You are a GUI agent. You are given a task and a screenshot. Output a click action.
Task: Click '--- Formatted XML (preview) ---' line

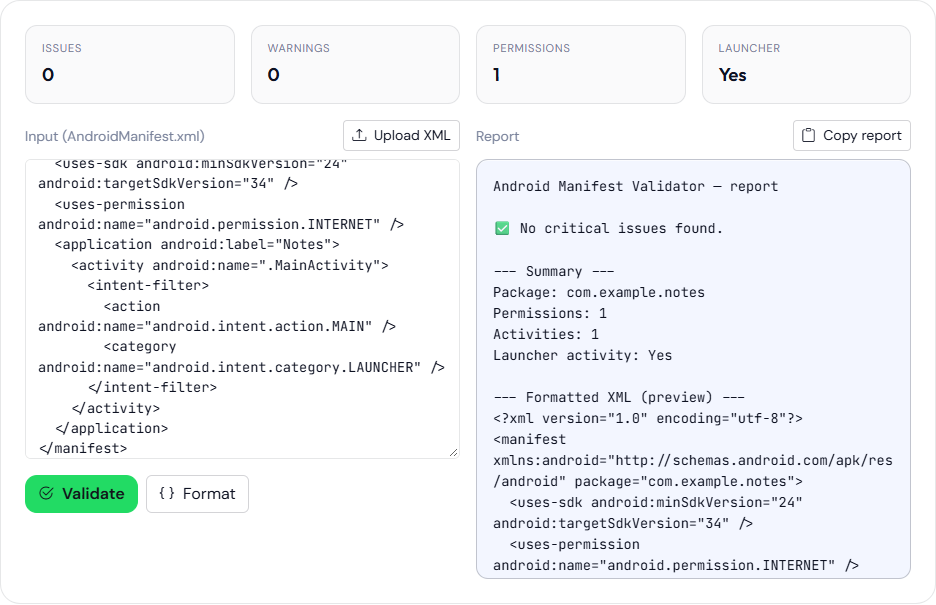click(x=619, y=397)
